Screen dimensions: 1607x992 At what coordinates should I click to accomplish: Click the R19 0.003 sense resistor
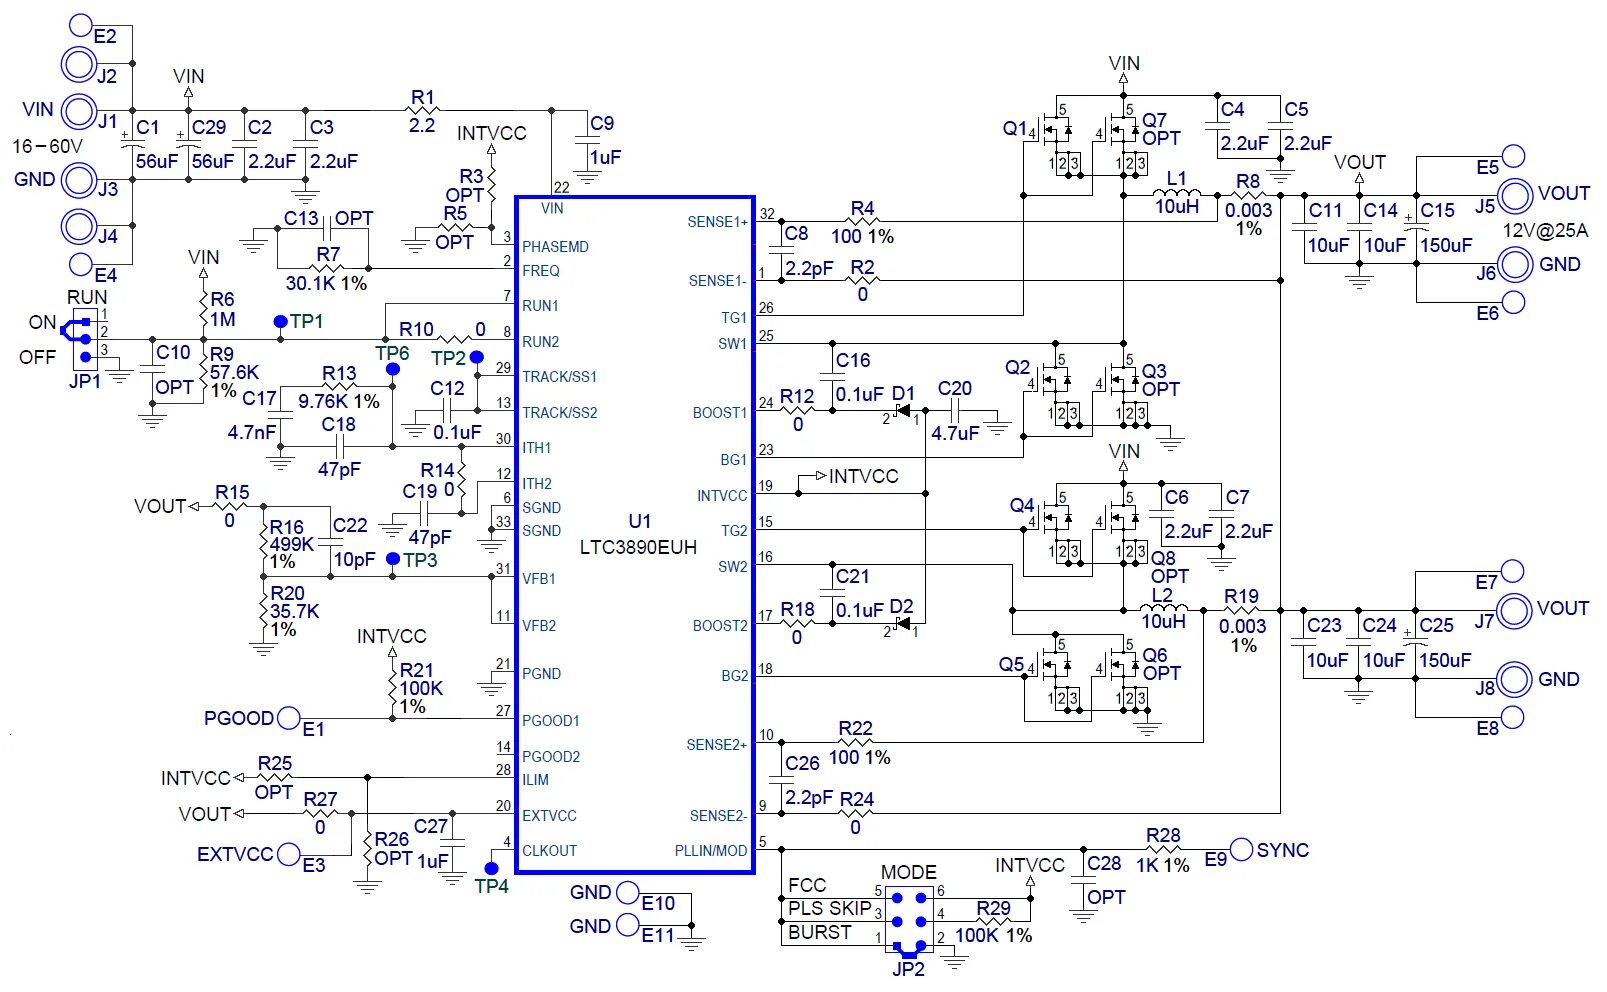tap(1241, 610)
